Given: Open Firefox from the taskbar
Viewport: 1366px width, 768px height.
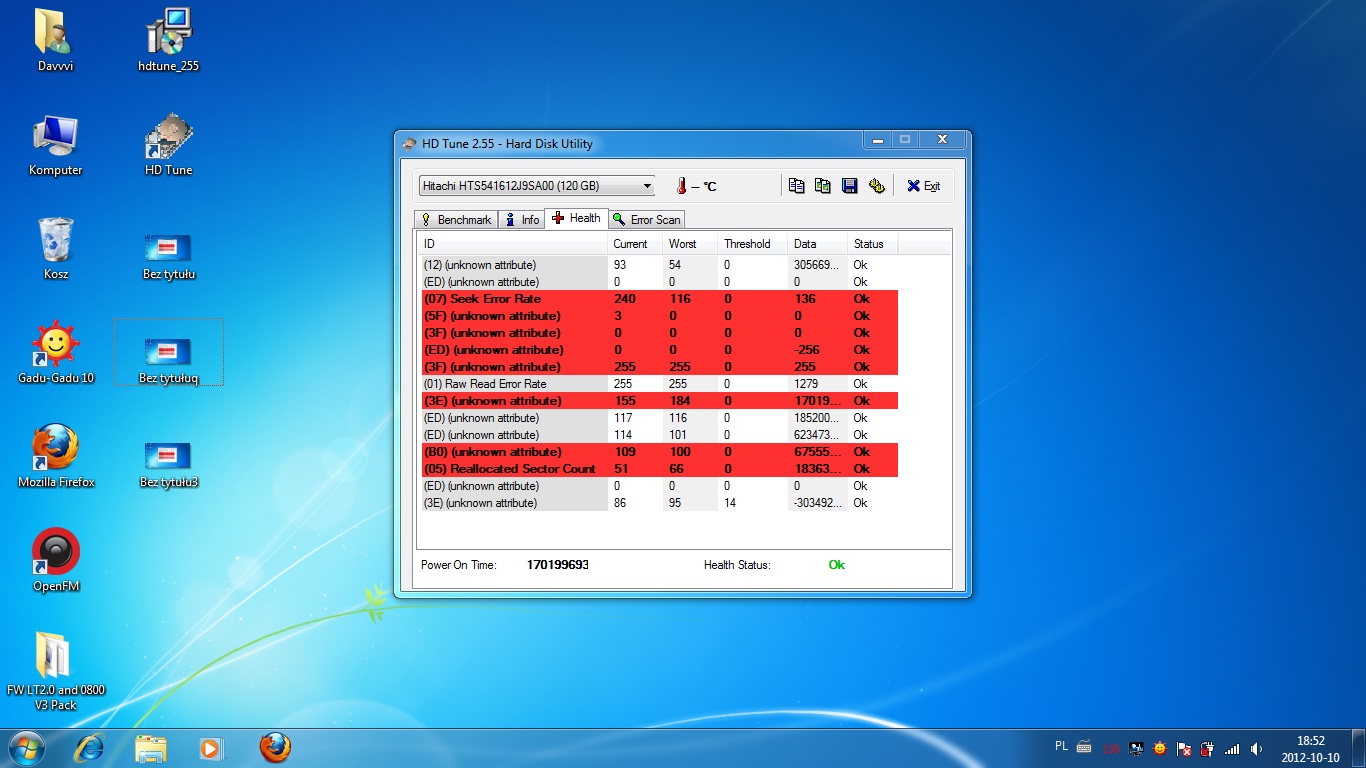Looking at the screenshot, I should tap(274, 748).
